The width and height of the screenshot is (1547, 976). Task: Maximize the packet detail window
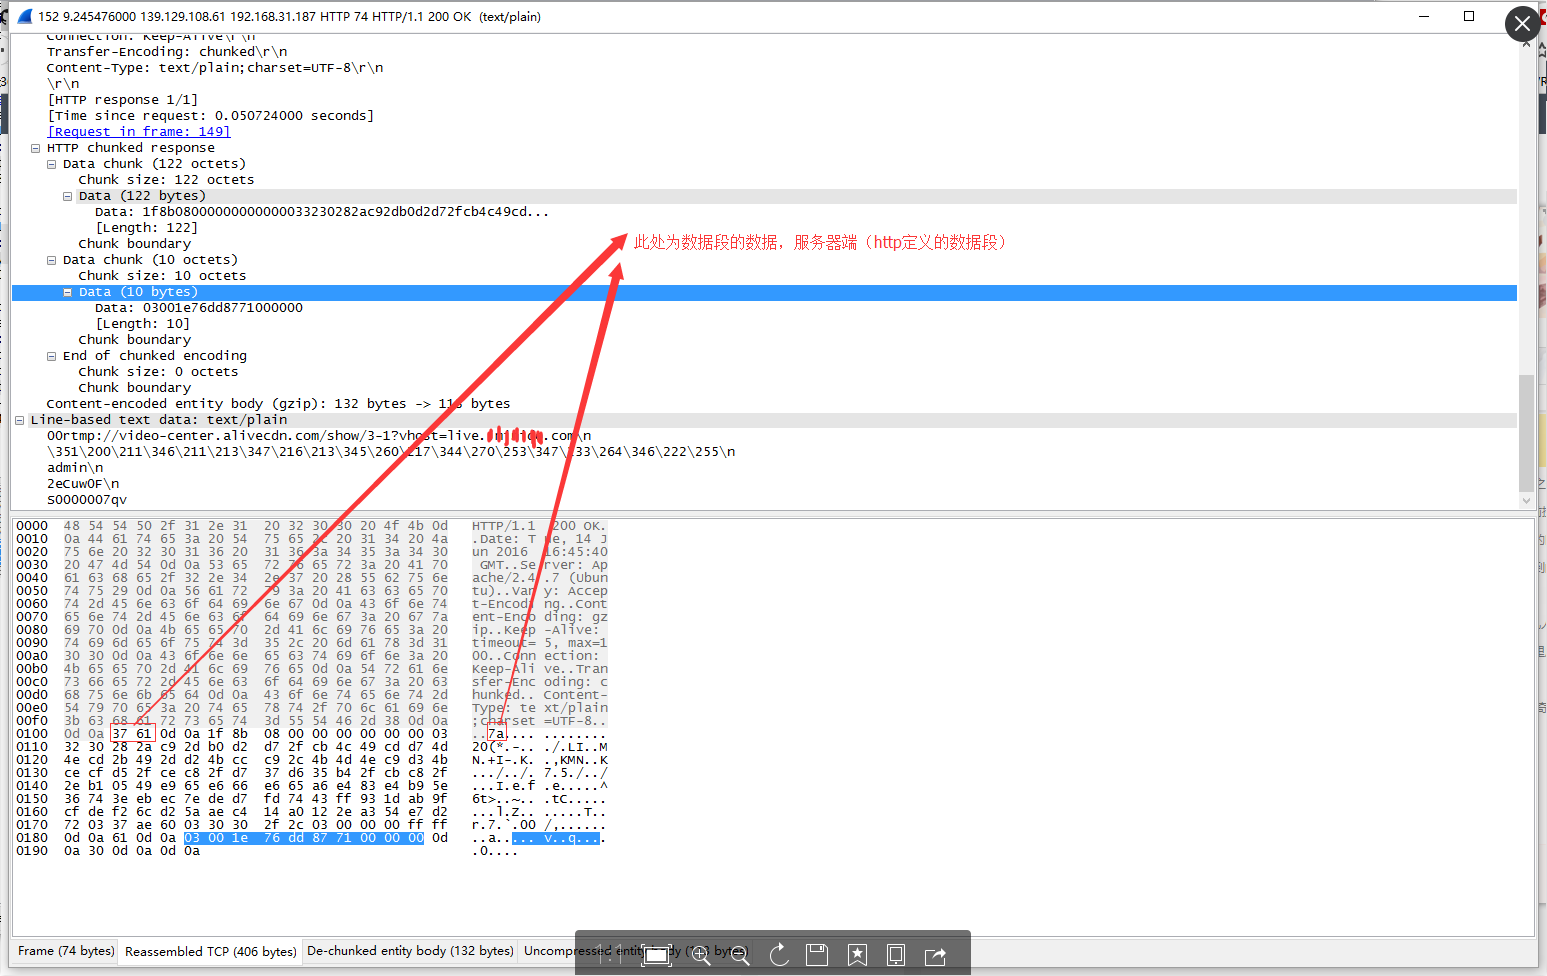click(1469, 16)
